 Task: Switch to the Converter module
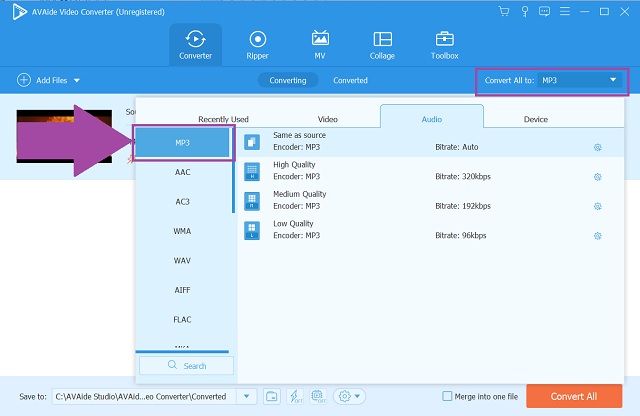(x=196, y=45)
